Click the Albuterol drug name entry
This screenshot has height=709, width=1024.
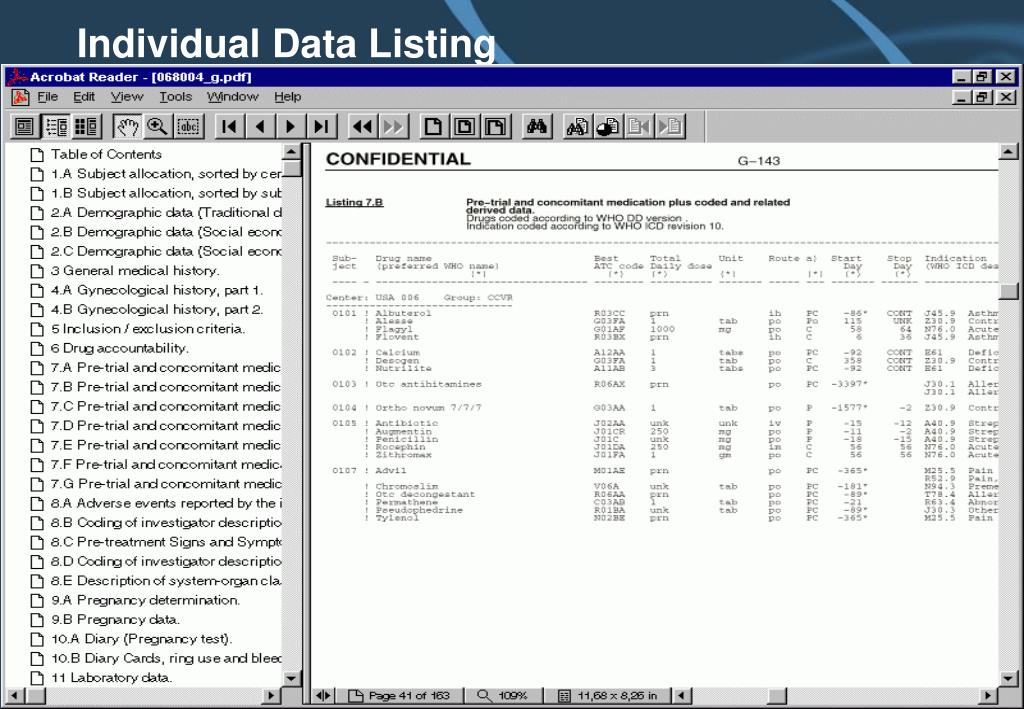tap(403, 313)
